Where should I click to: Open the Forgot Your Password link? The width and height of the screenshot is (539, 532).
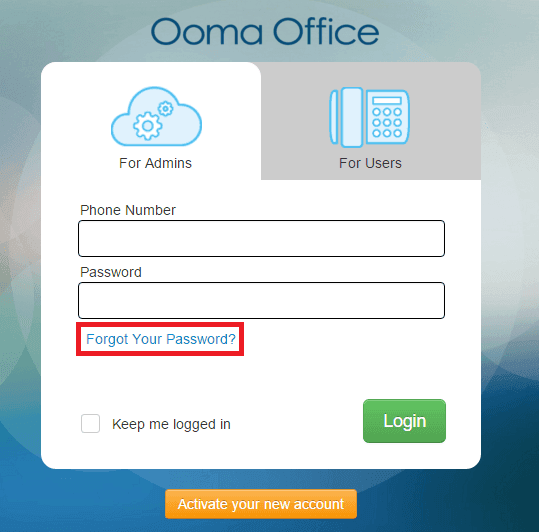[161, 339]
